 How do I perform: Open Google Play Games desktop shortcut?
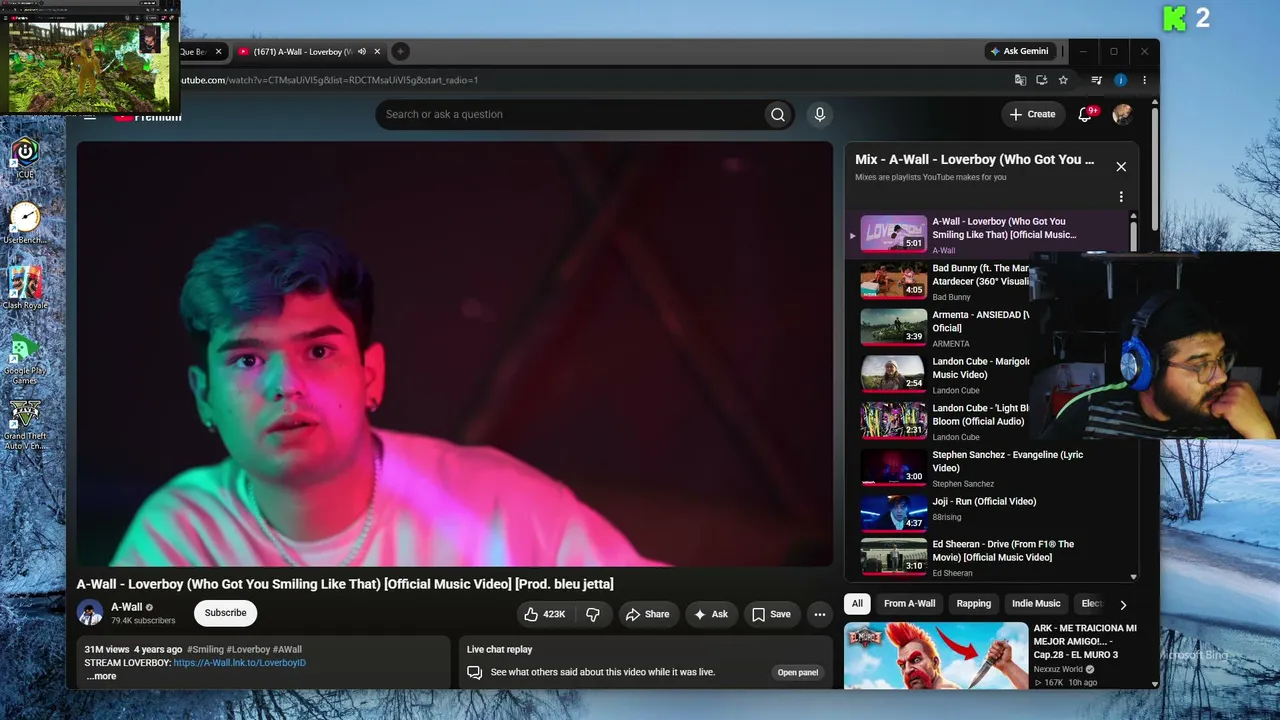point(25,361)
